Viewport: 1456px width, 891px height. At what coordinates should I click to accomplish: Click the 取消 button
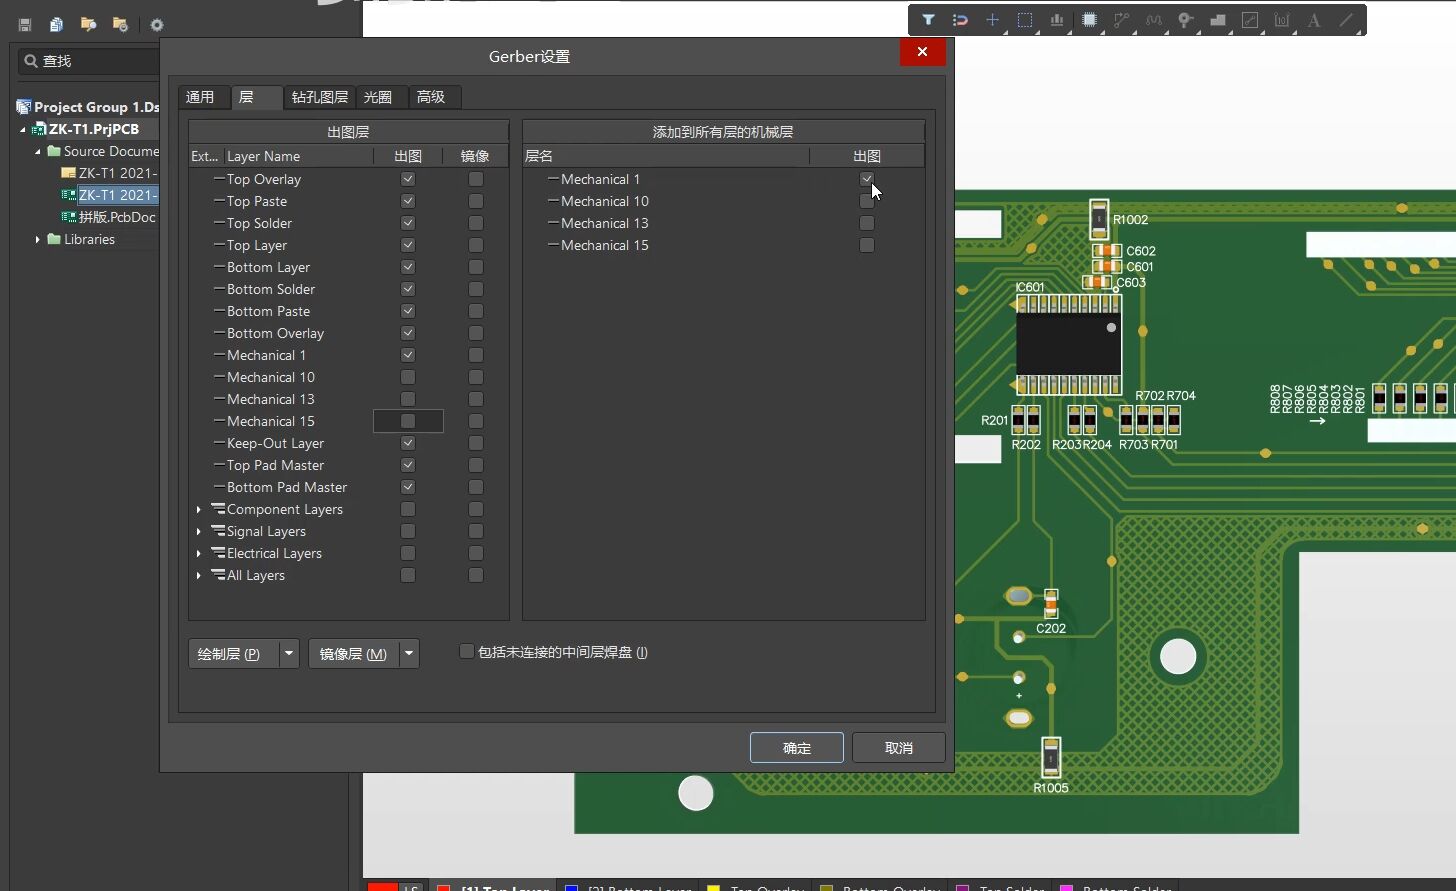(899, 748)
